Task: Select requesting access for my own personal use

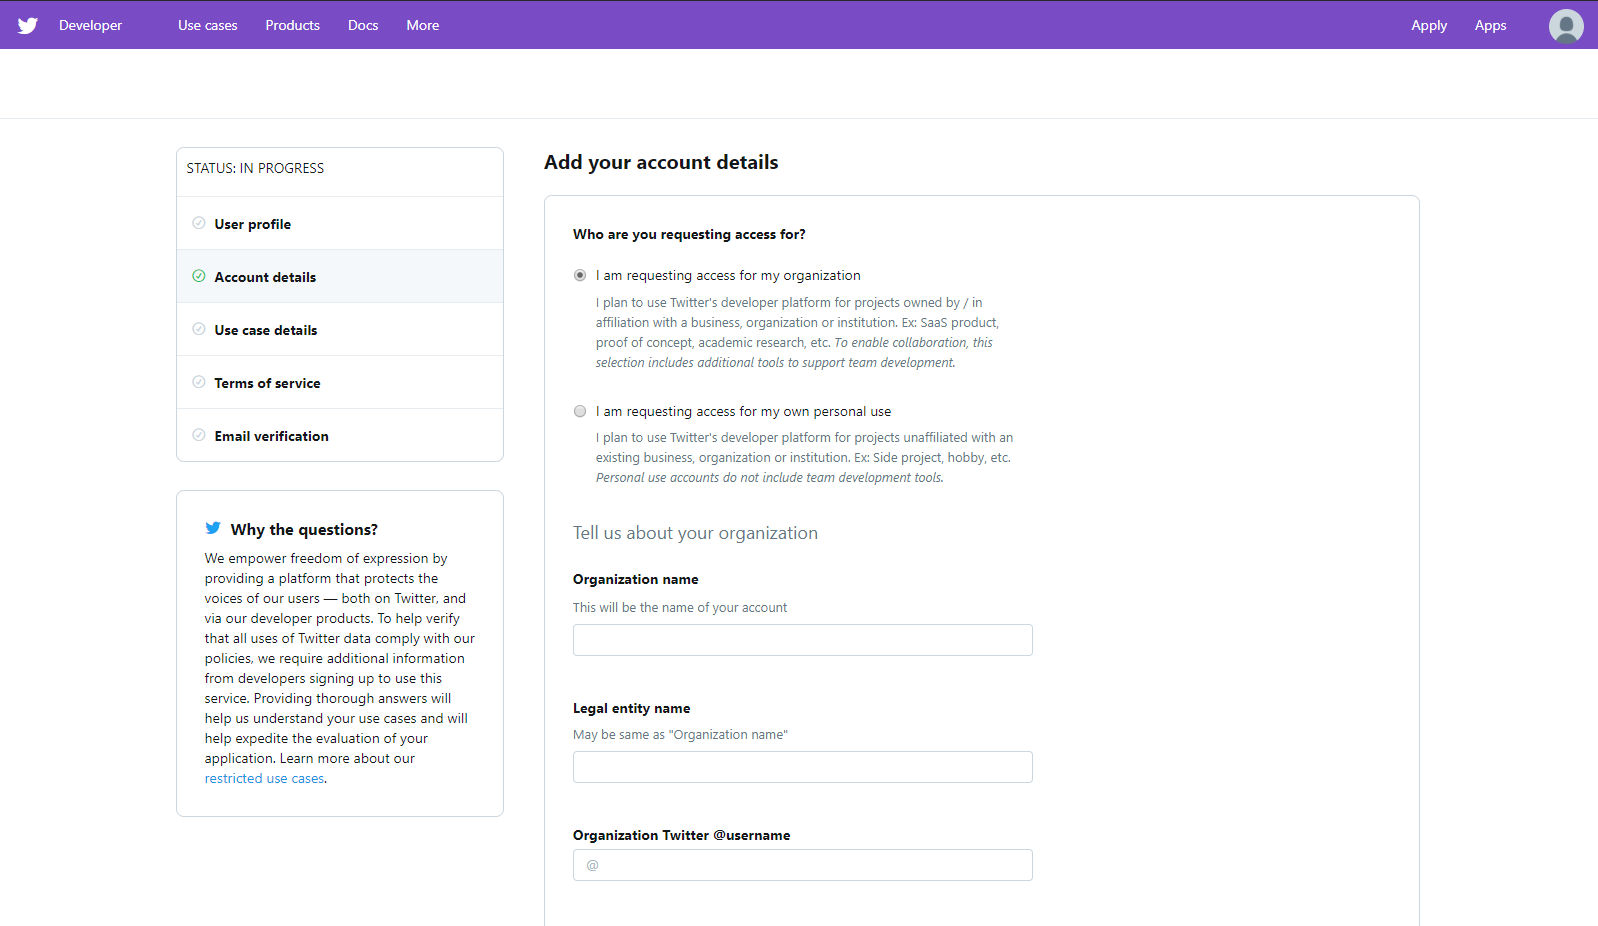Action: click(x=580, y=411)
